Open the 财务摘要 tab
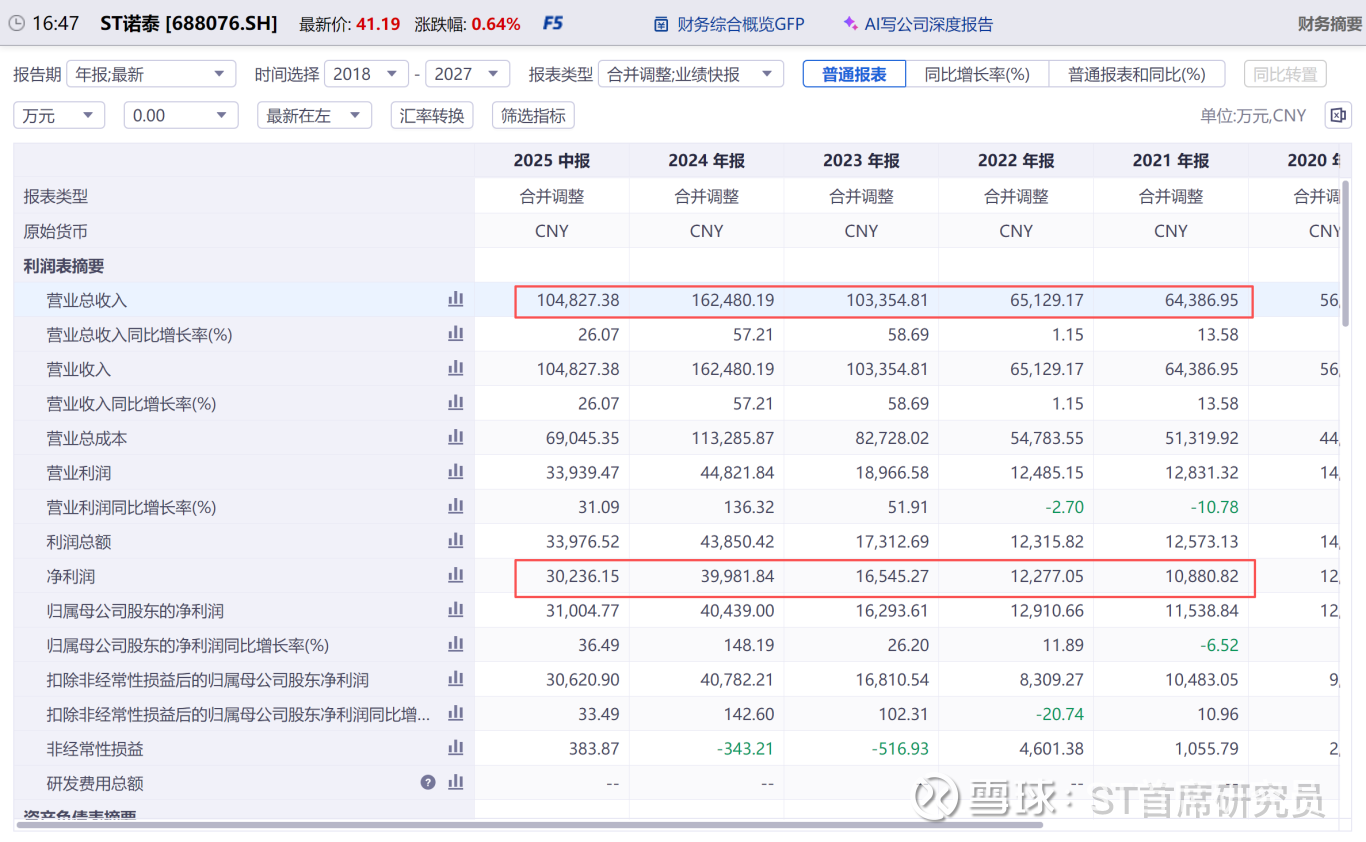1366x842 pixels. point(1329,23)
